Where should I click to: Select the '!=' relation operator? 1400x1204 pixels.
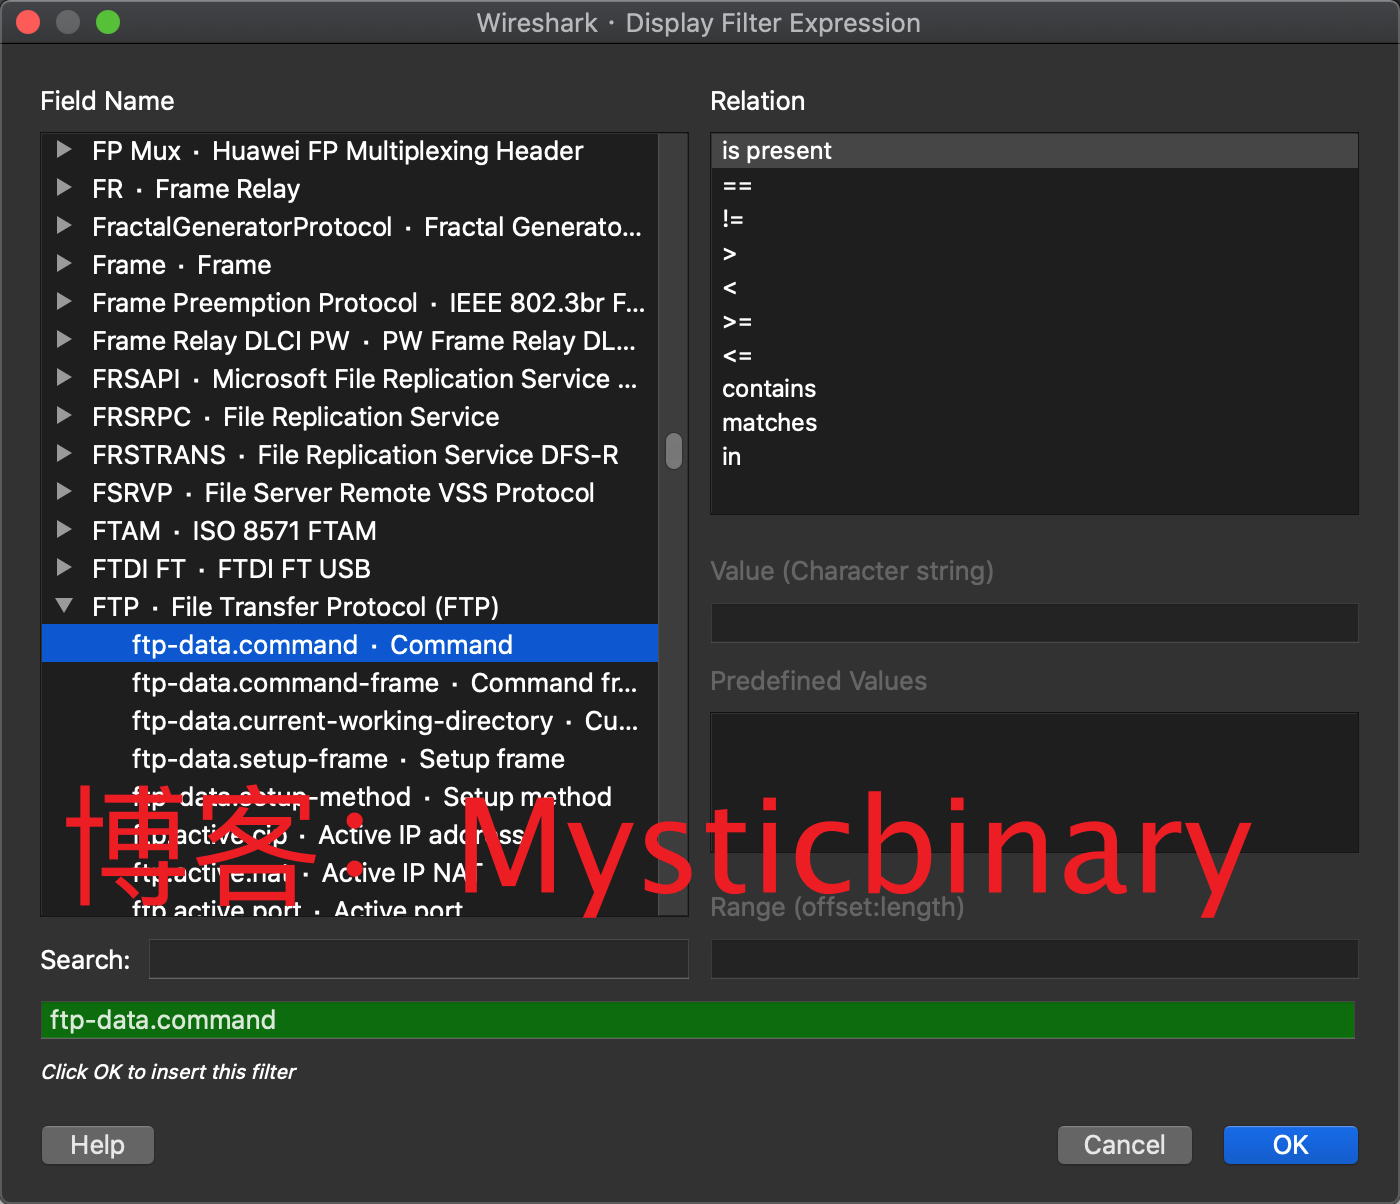click(x=733, y=219)
